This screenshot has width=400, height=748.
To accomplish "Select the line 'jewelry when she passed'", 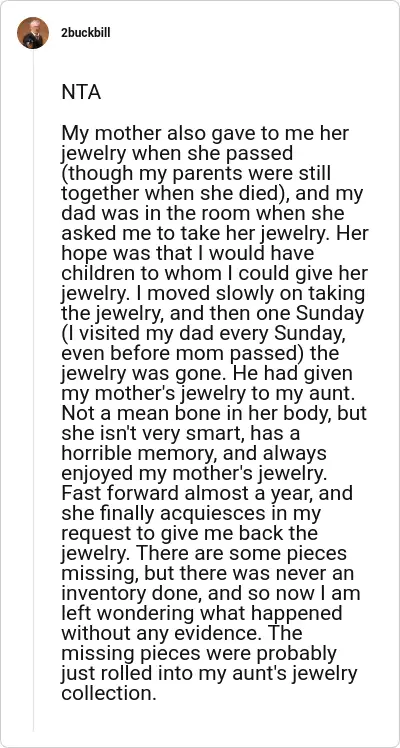I will (176, 154).
